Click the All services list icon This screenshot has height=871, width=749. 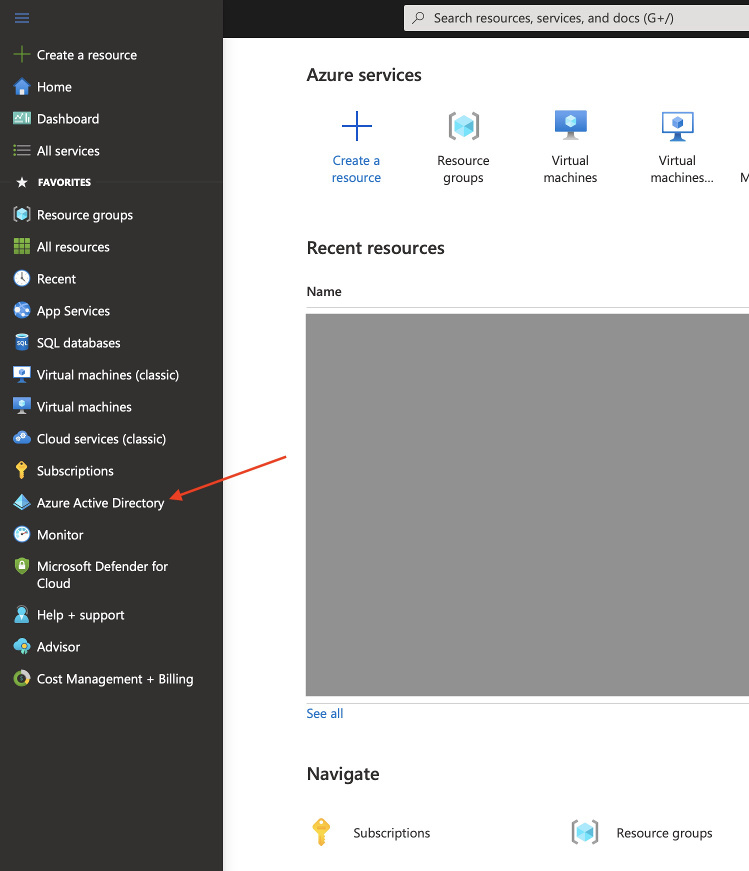[22, 151]
